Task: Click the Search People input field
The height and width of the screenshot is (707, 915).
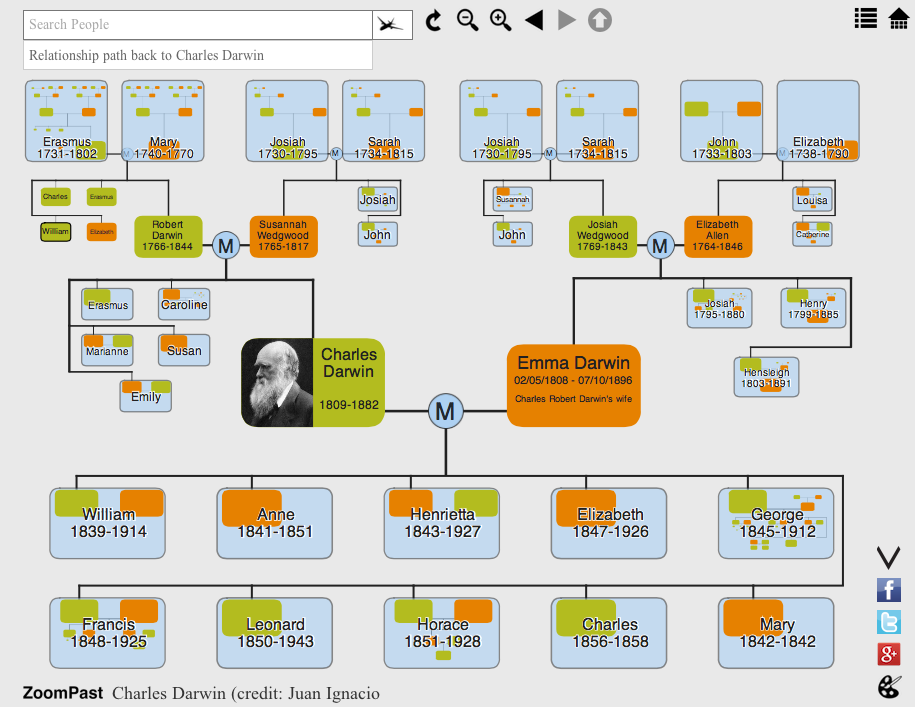Action: click(198, 25)
